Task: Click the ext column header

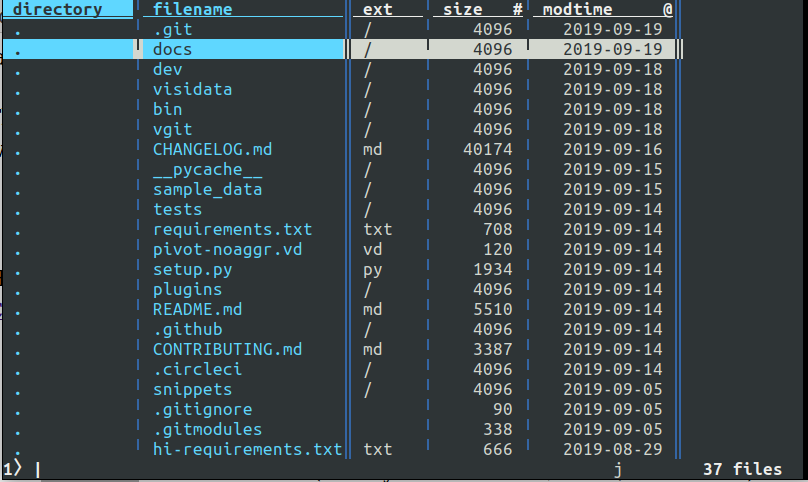Action: (x=377, y=9)
